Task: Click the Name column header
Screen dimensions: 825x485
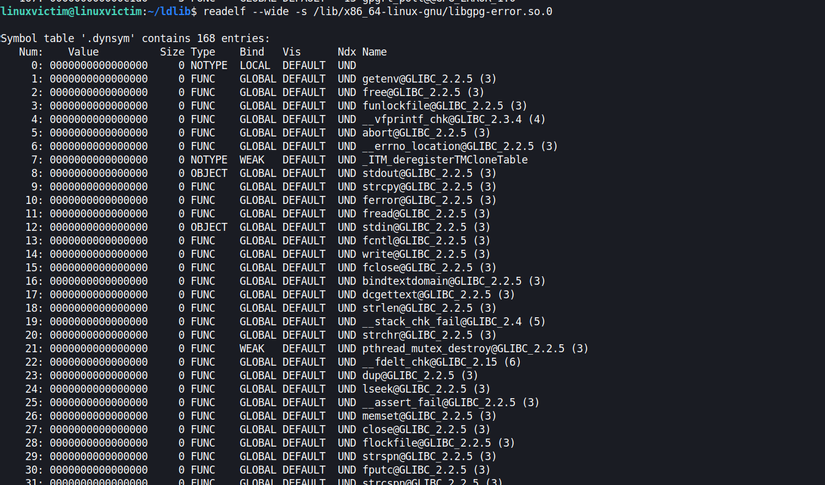Action: point(374,52)
